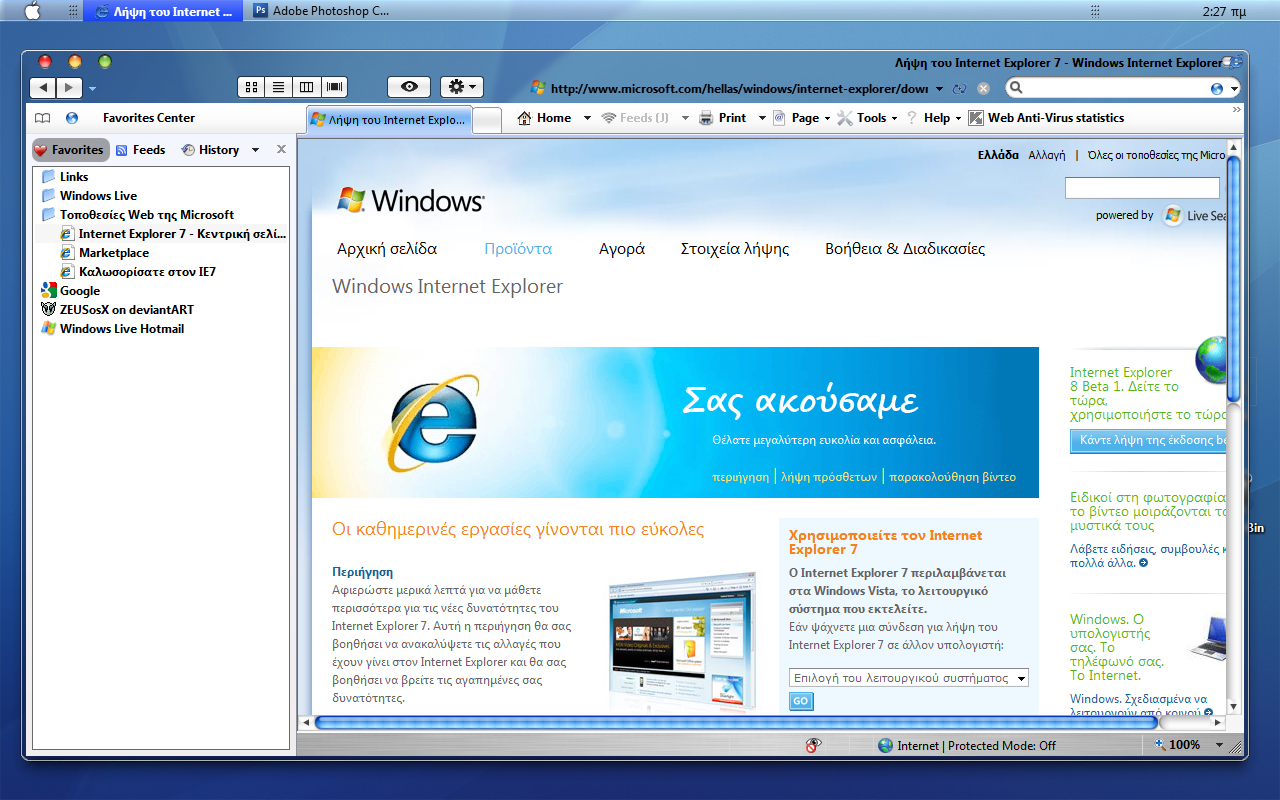Click the top search box field
Screen dimensions: 1280x800
pos(1114,88)
